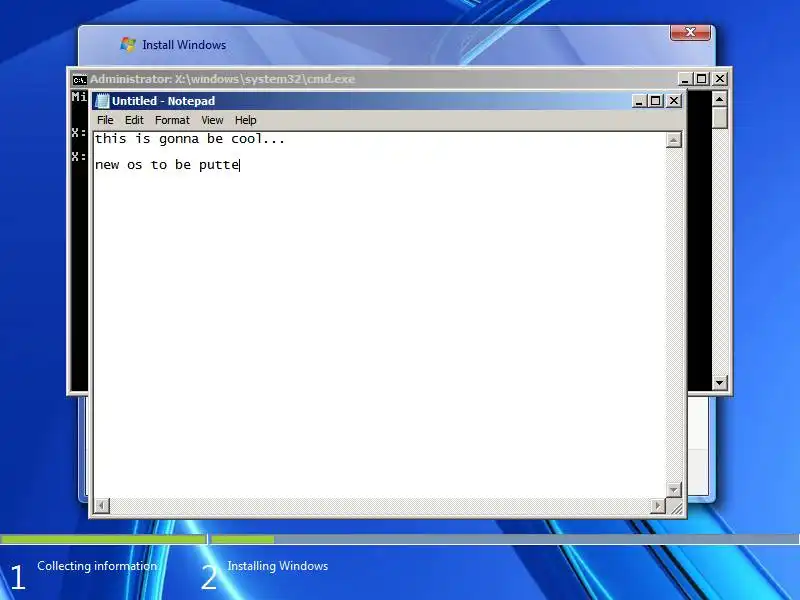Click the "Install Windows" title text
Viewport: 800px width, 600px height.
[184, 45]
